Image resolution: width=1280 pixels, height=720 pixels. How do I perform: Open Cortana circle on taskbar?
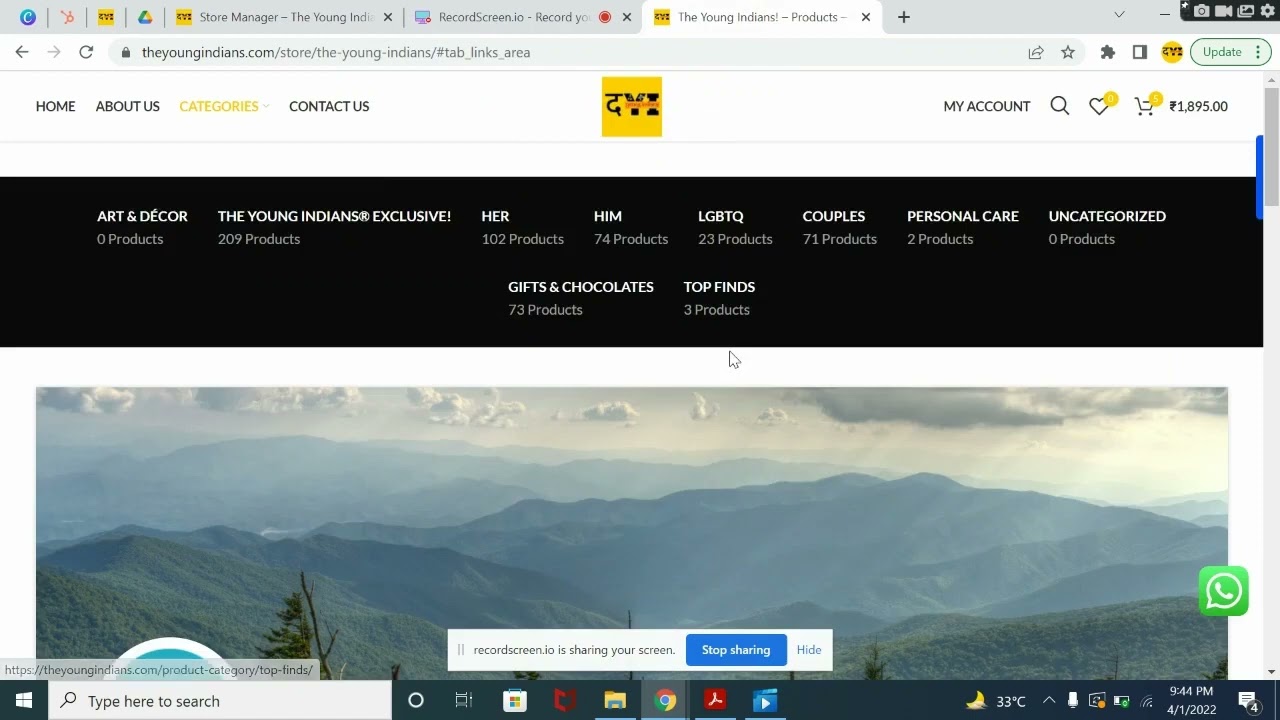click(x=416, y=701)
